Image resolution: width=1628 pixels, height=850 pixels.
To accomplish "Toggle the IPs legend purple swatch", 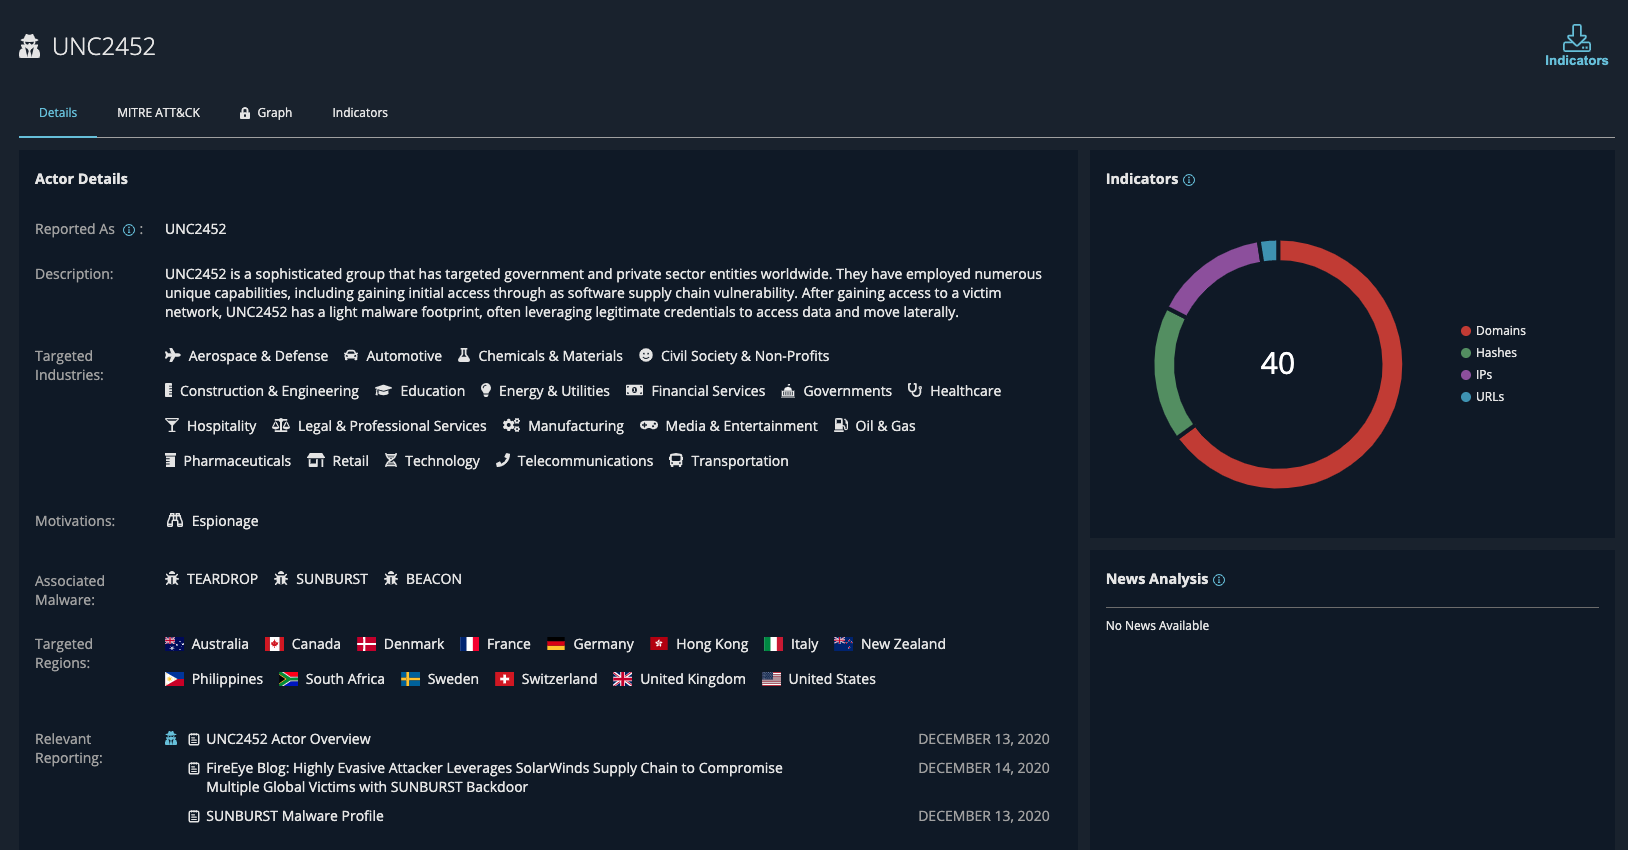I will coord(1466,375).
